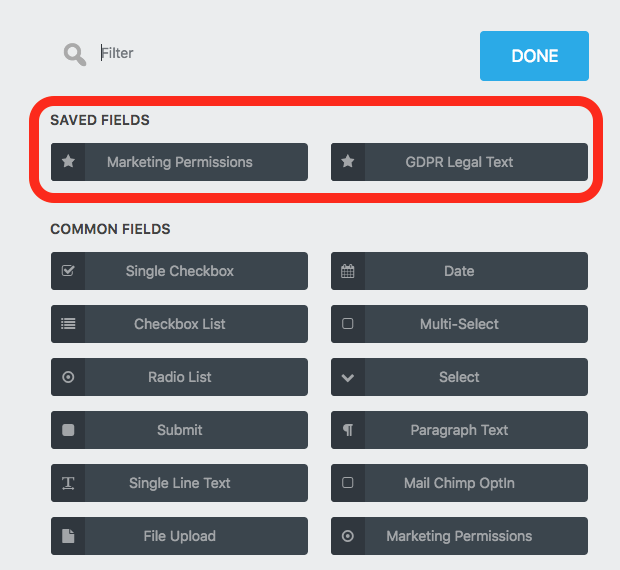620x570 pixels.
Task: Click the search magnifier icon
Action: pyautogui.click(x=75, y=54)
